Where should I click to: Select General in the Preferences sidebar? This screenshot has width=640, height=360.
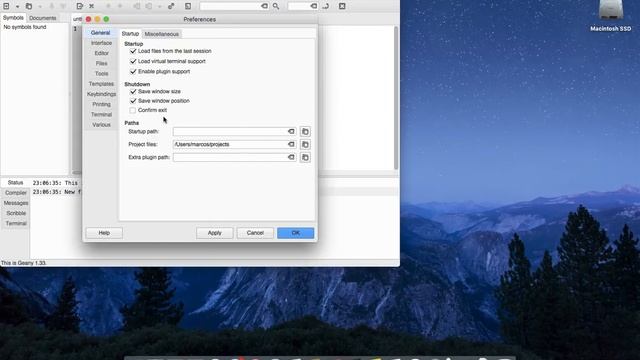point(100,33)
